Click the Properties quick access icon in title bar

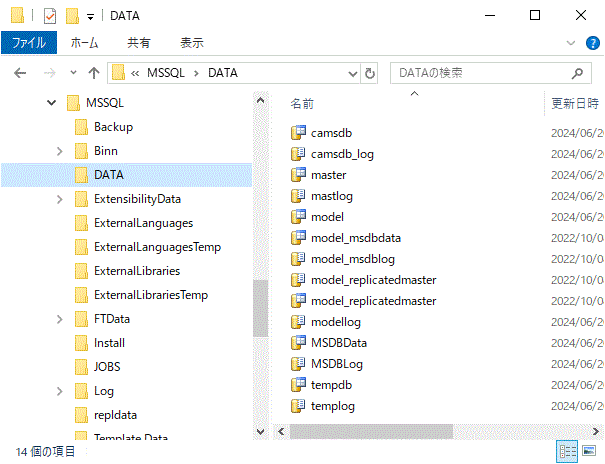(x=50, y=16)
